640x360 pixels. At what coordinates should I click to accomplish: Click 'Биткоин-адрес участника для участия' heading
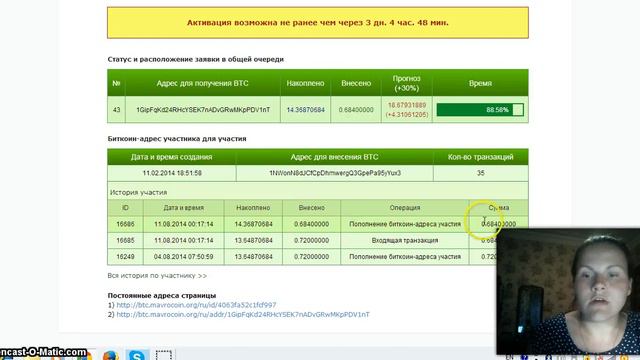click(177, 139)
